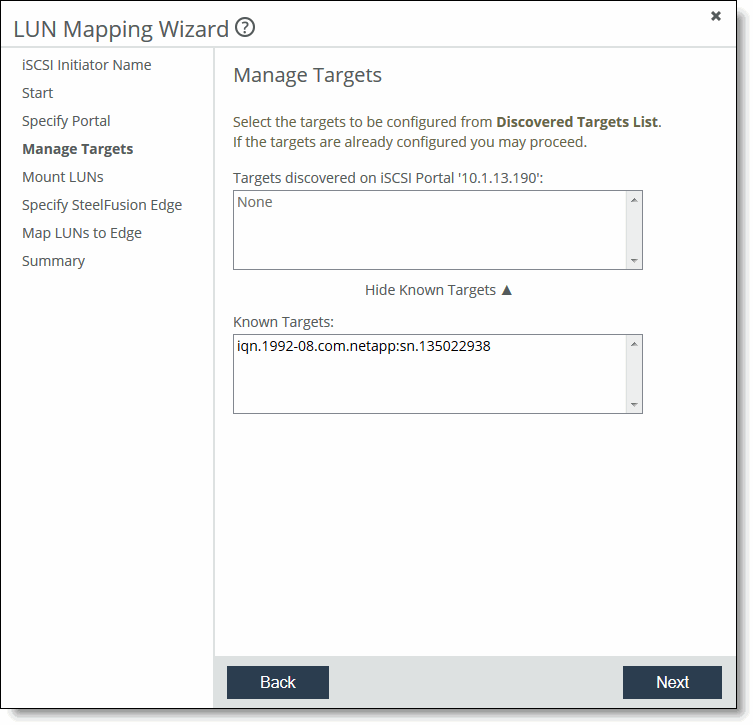This screenshot has width=753, height=725.
Task: Jump to Mount LUNs step
Action: point(62,177)
